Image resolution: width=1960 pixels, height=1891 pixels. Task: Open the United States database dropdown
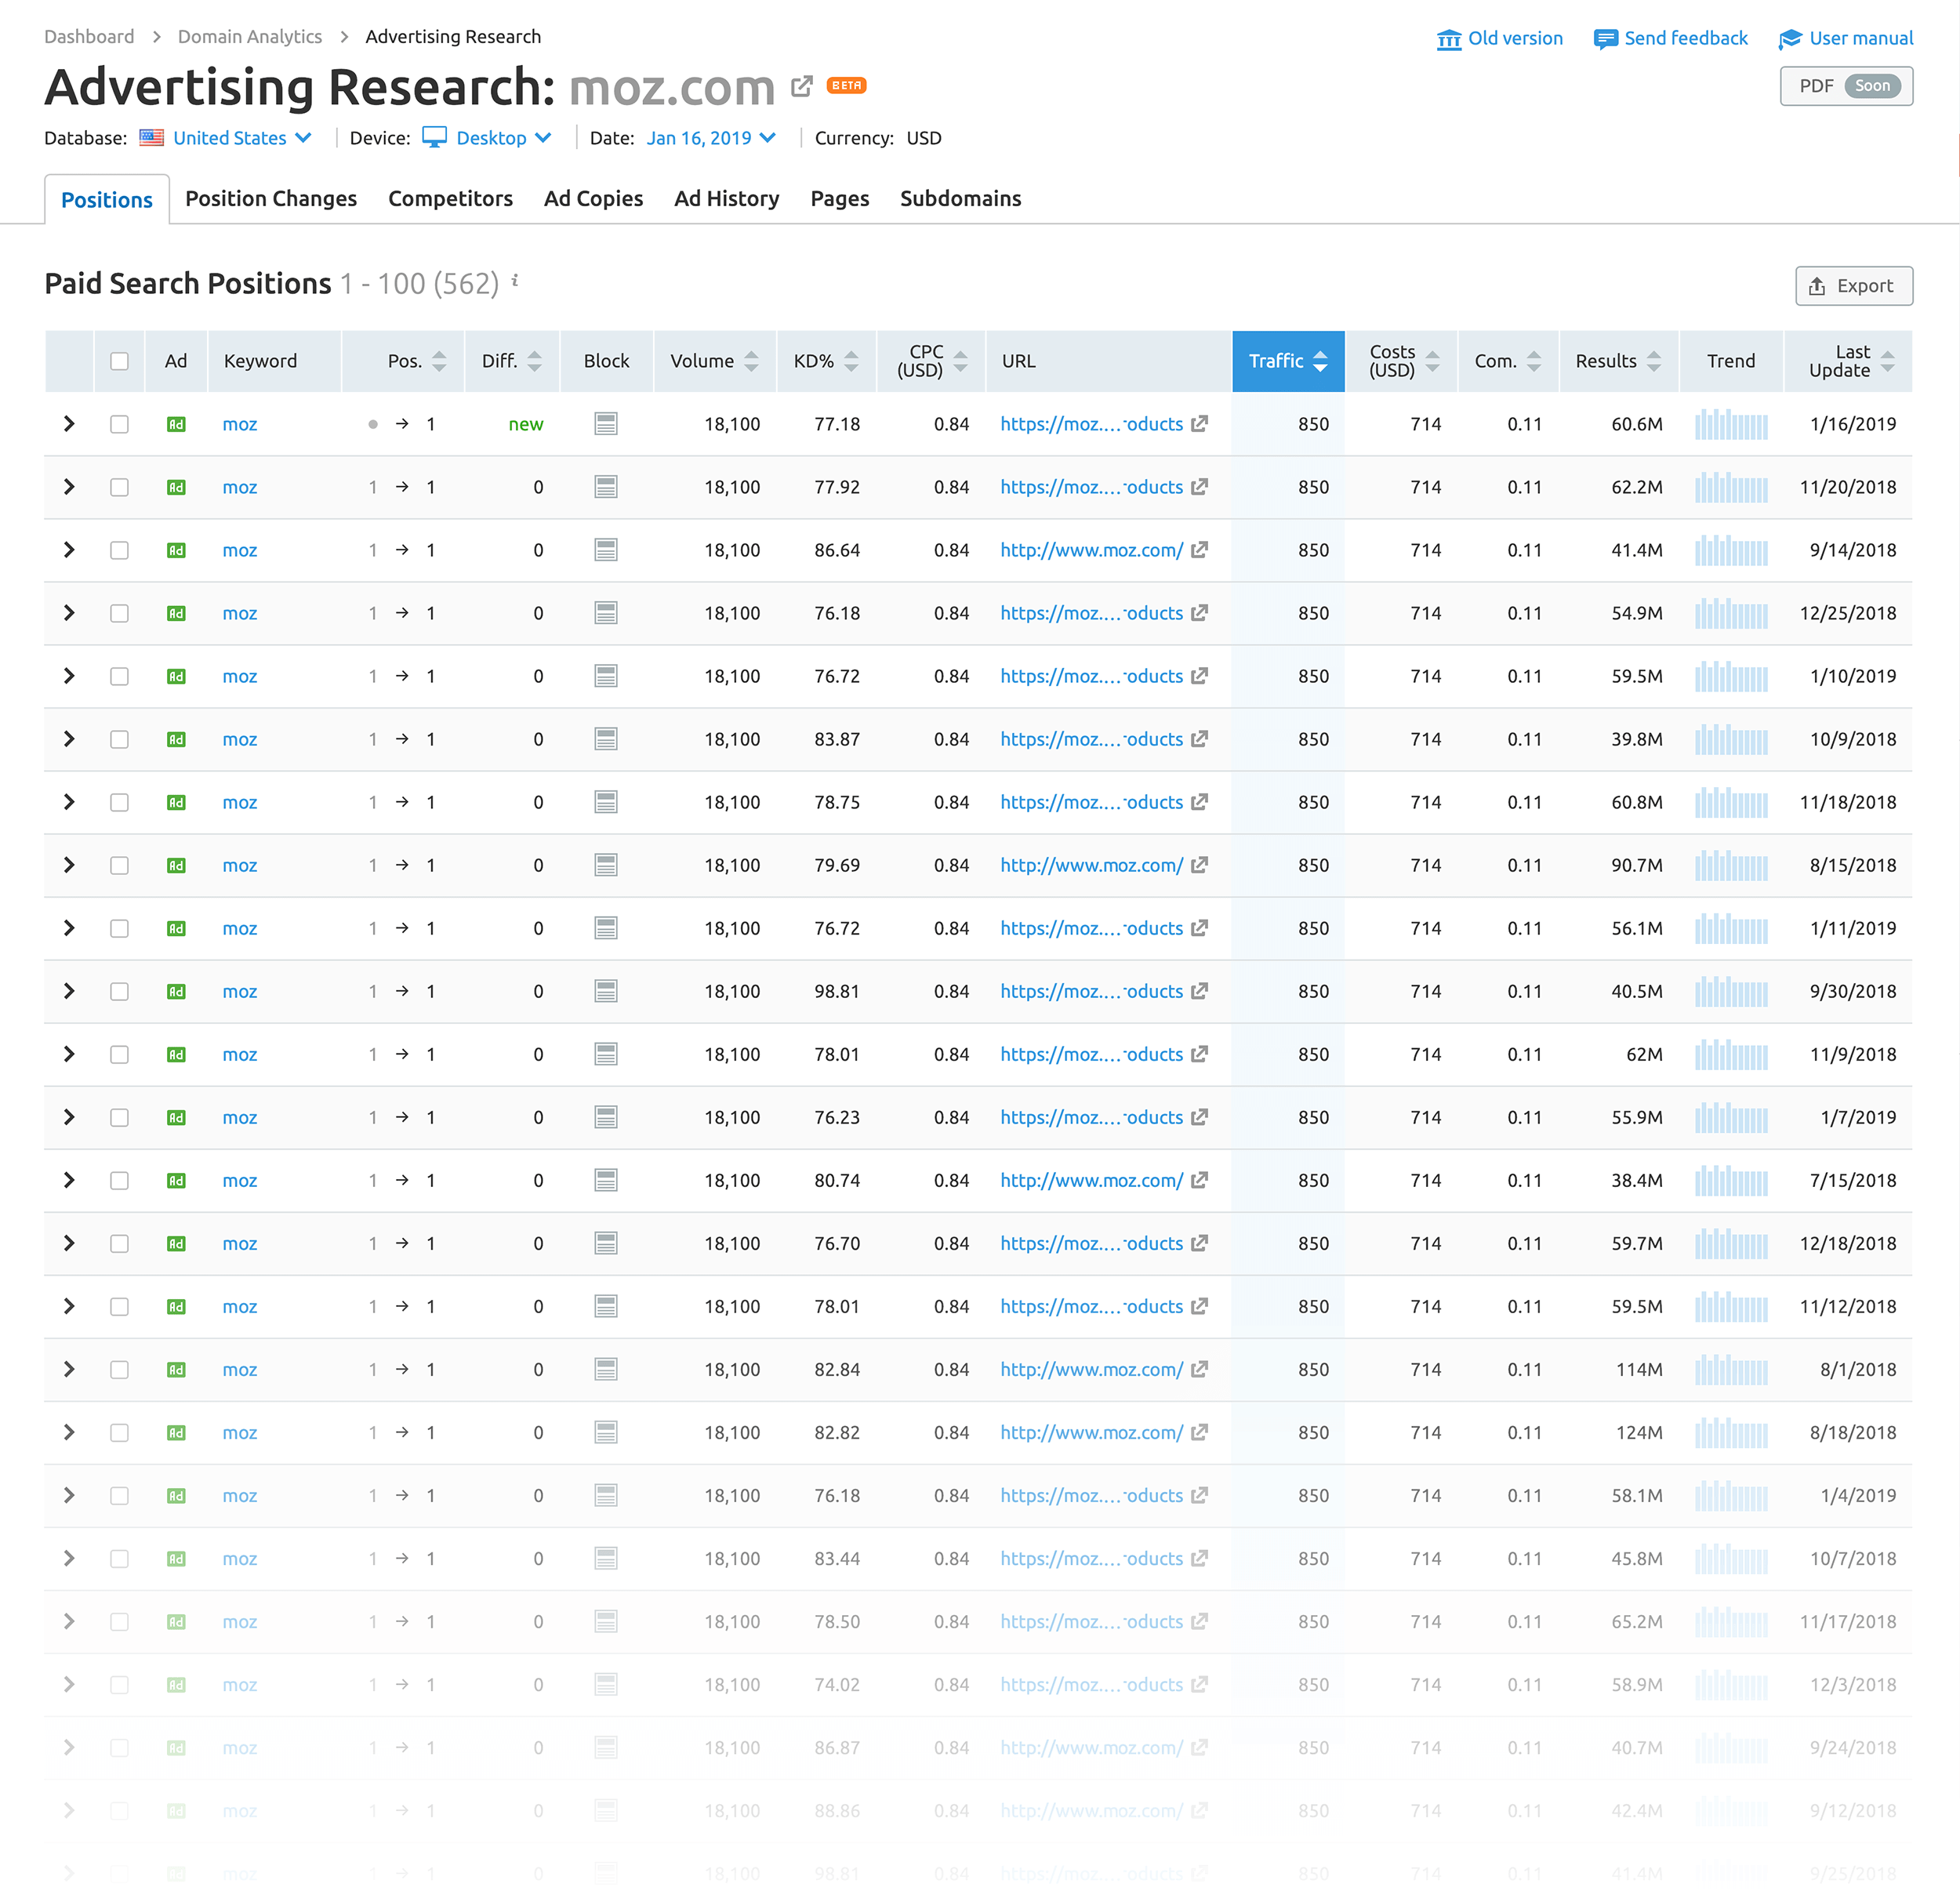click(x=241, y=138)
